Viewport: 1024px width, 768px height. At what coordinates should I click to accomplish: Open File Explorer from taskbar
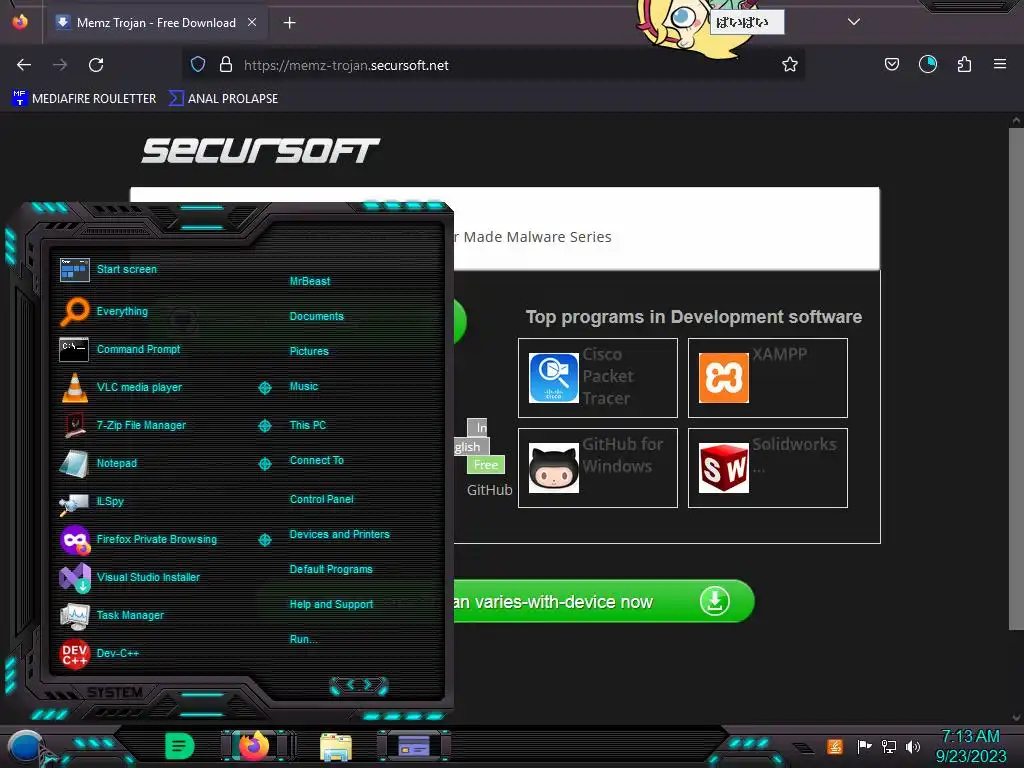(336, 746)
